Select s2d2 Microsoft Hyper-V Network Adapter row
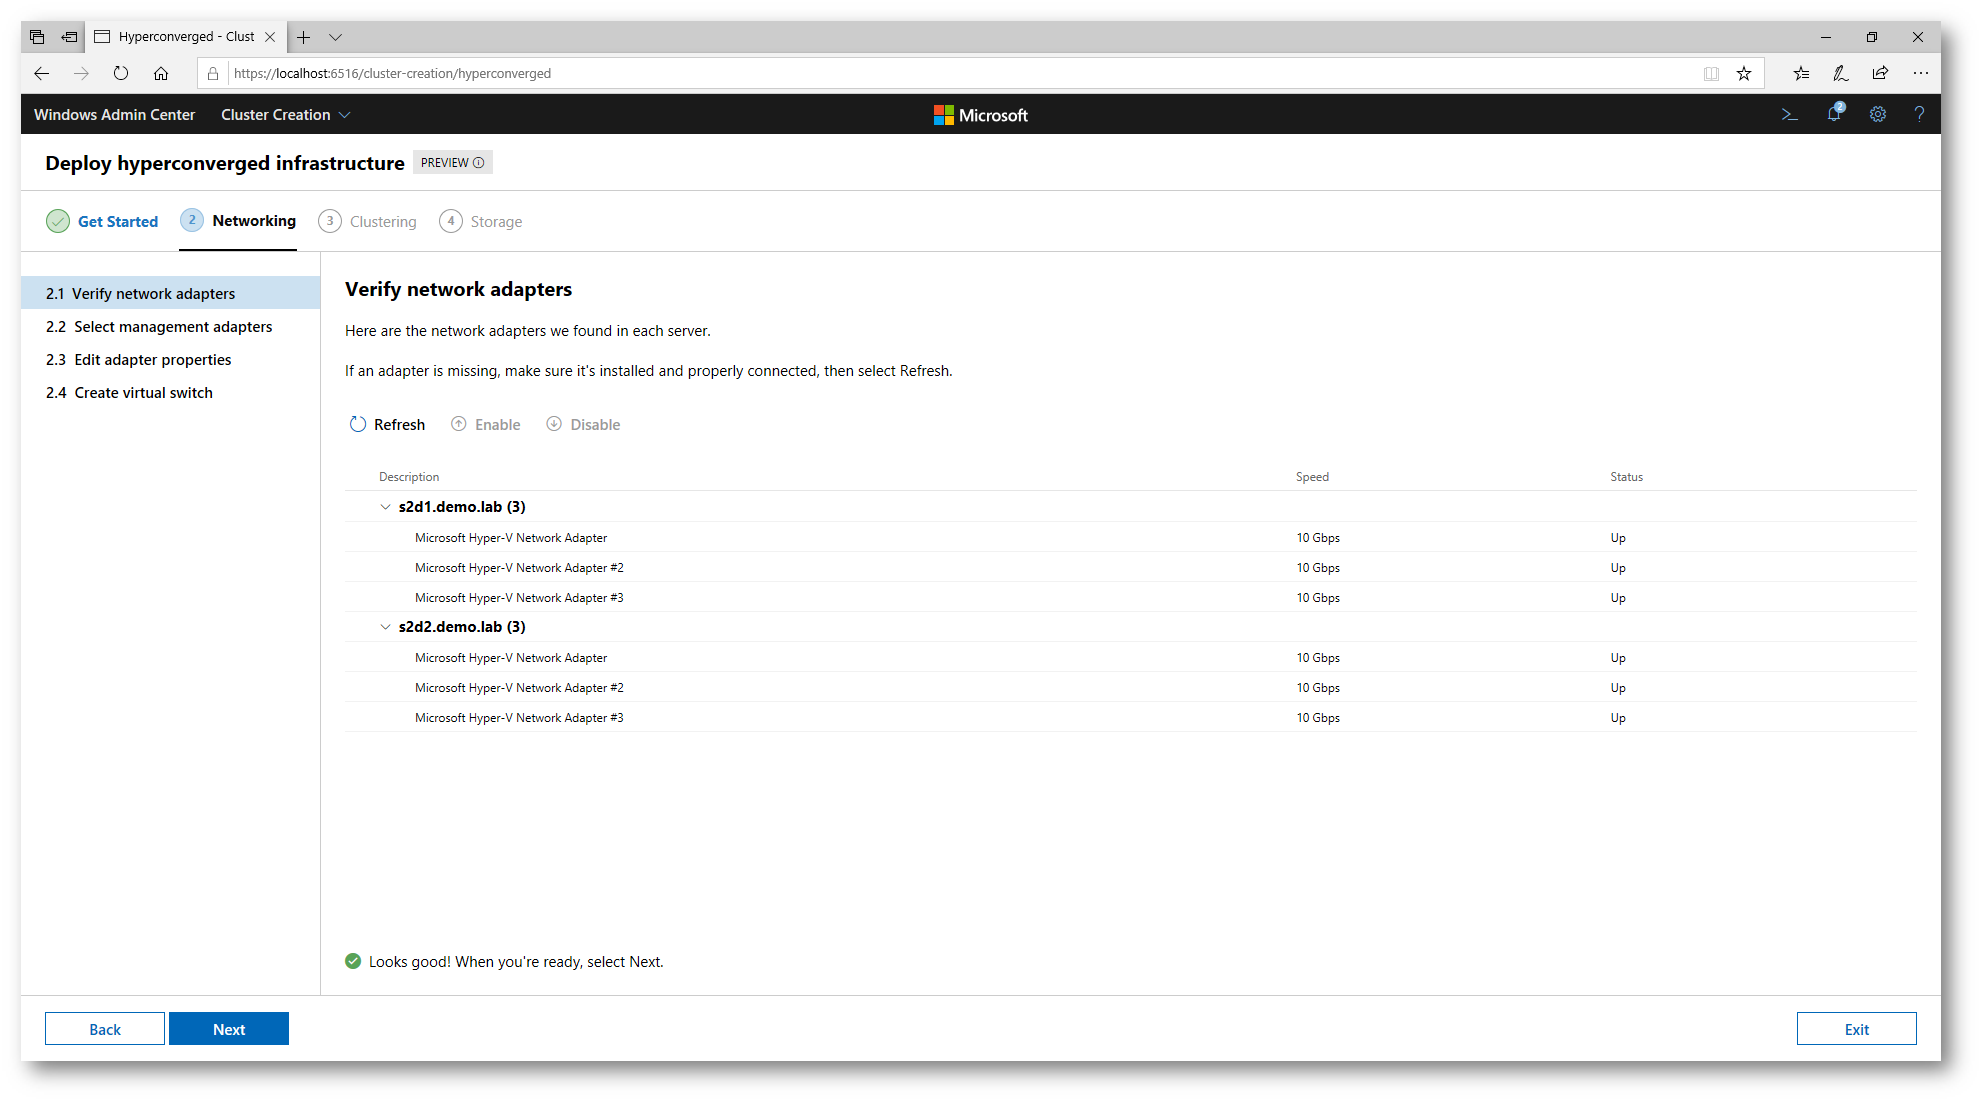 pos(1130,657)
